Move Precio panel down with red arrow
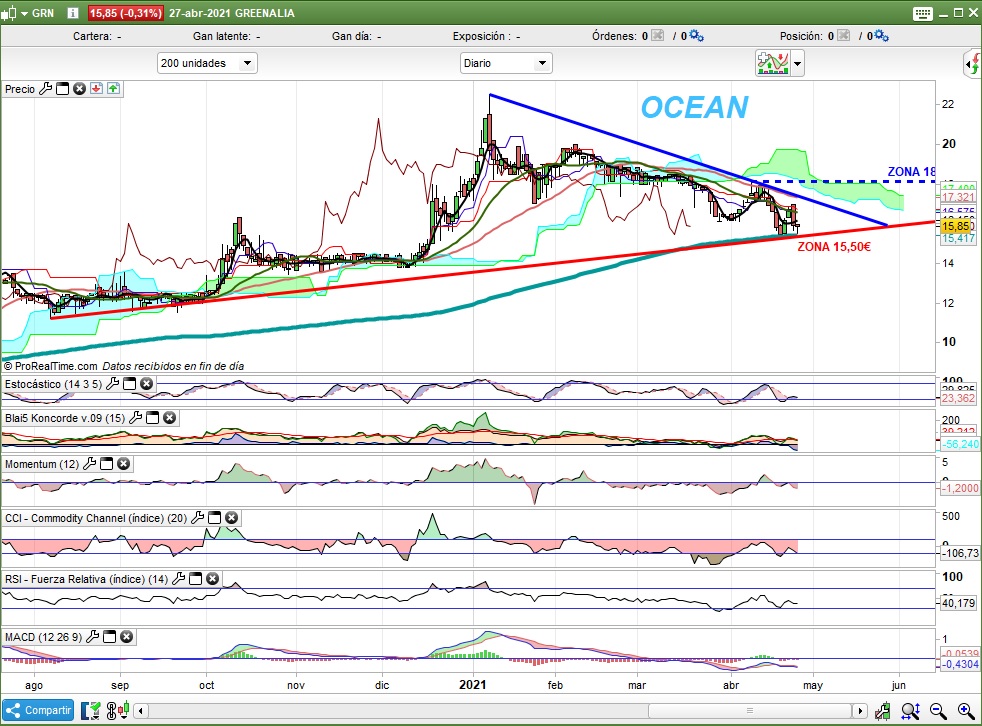The image size is (982, 726). 96,89
